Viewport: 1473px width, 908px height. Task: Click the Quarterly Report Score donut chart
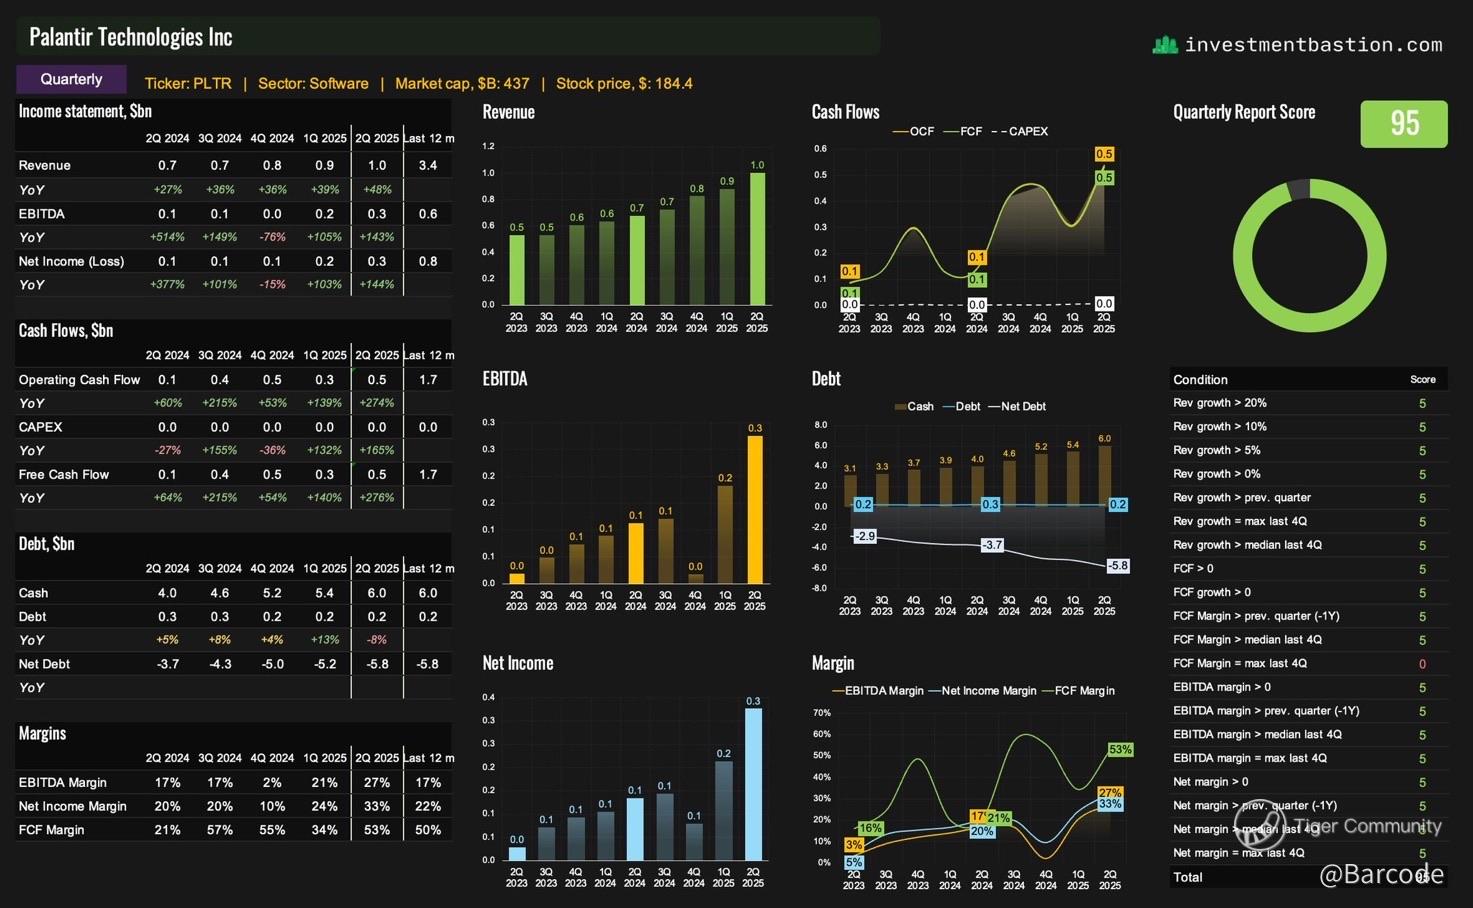click(1309, 256)
